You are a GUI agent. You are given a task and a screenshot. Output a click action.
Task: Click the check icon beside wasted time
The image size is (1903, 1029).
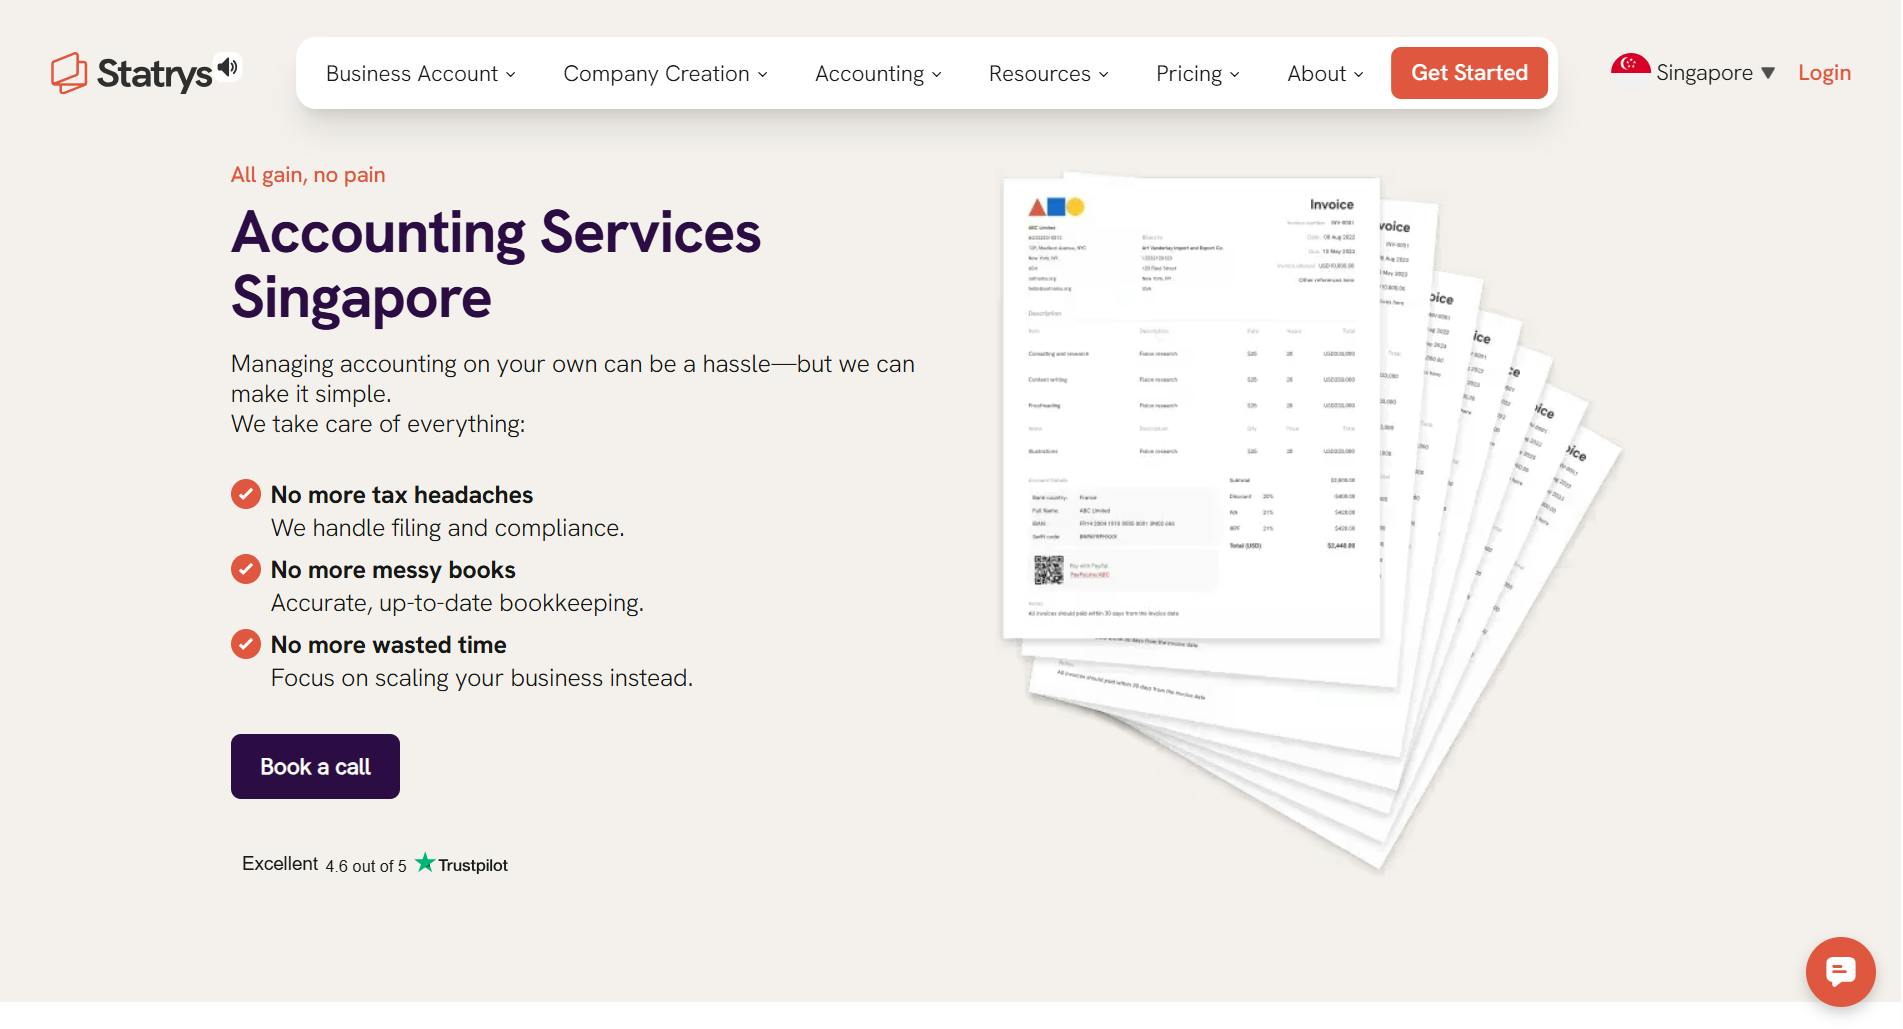(246, 644)
